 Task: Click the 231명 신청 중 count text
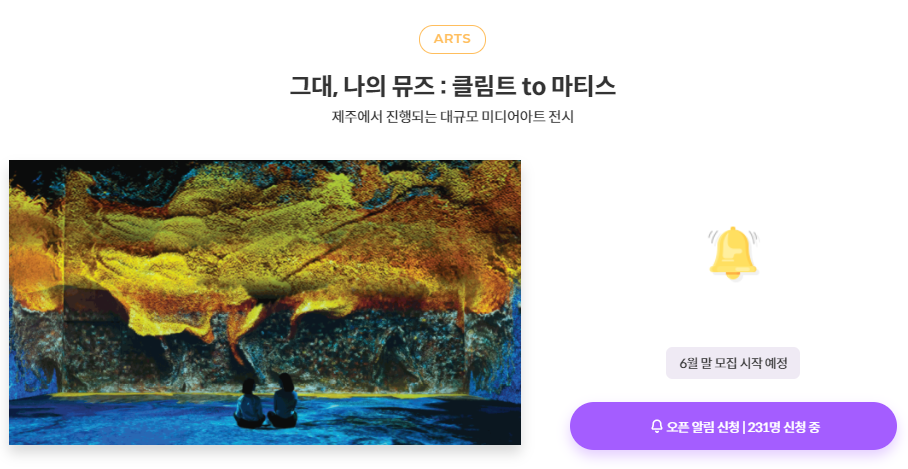783,427
